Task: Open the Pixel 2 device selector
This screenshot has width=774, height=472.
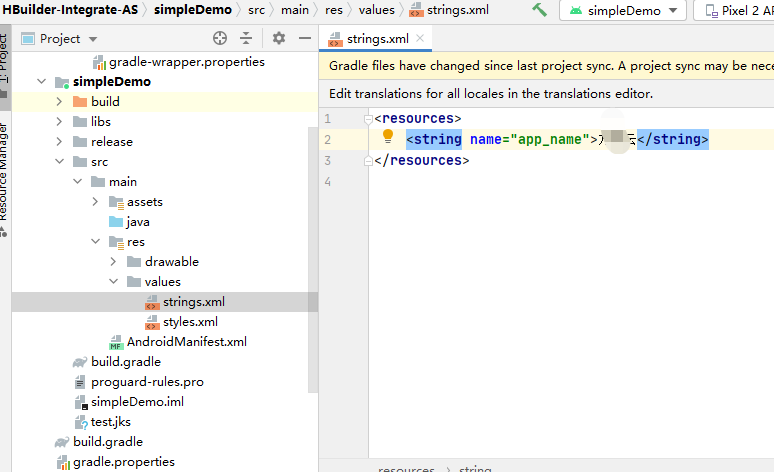Action: [734, 10]
